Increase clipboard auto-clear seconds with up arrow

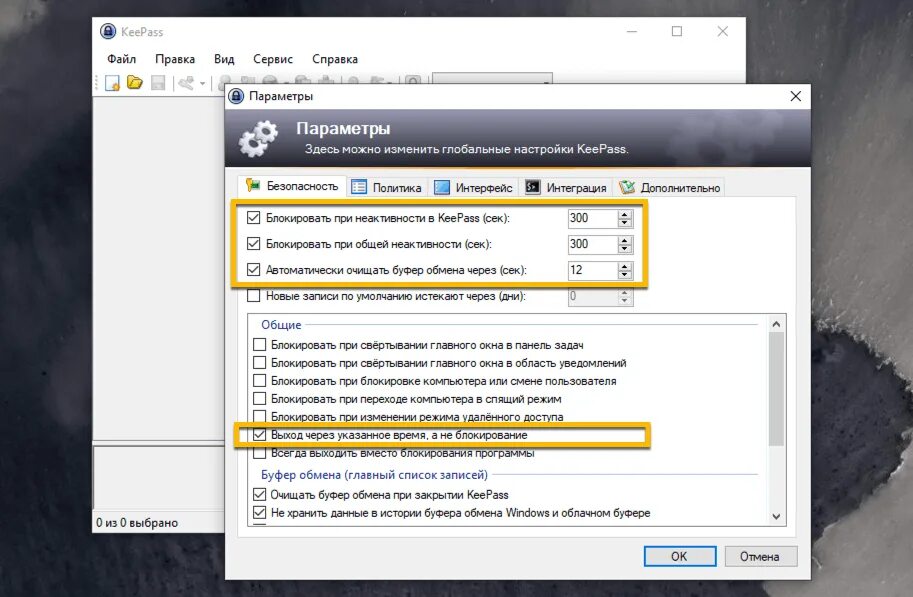coord(625,266)
